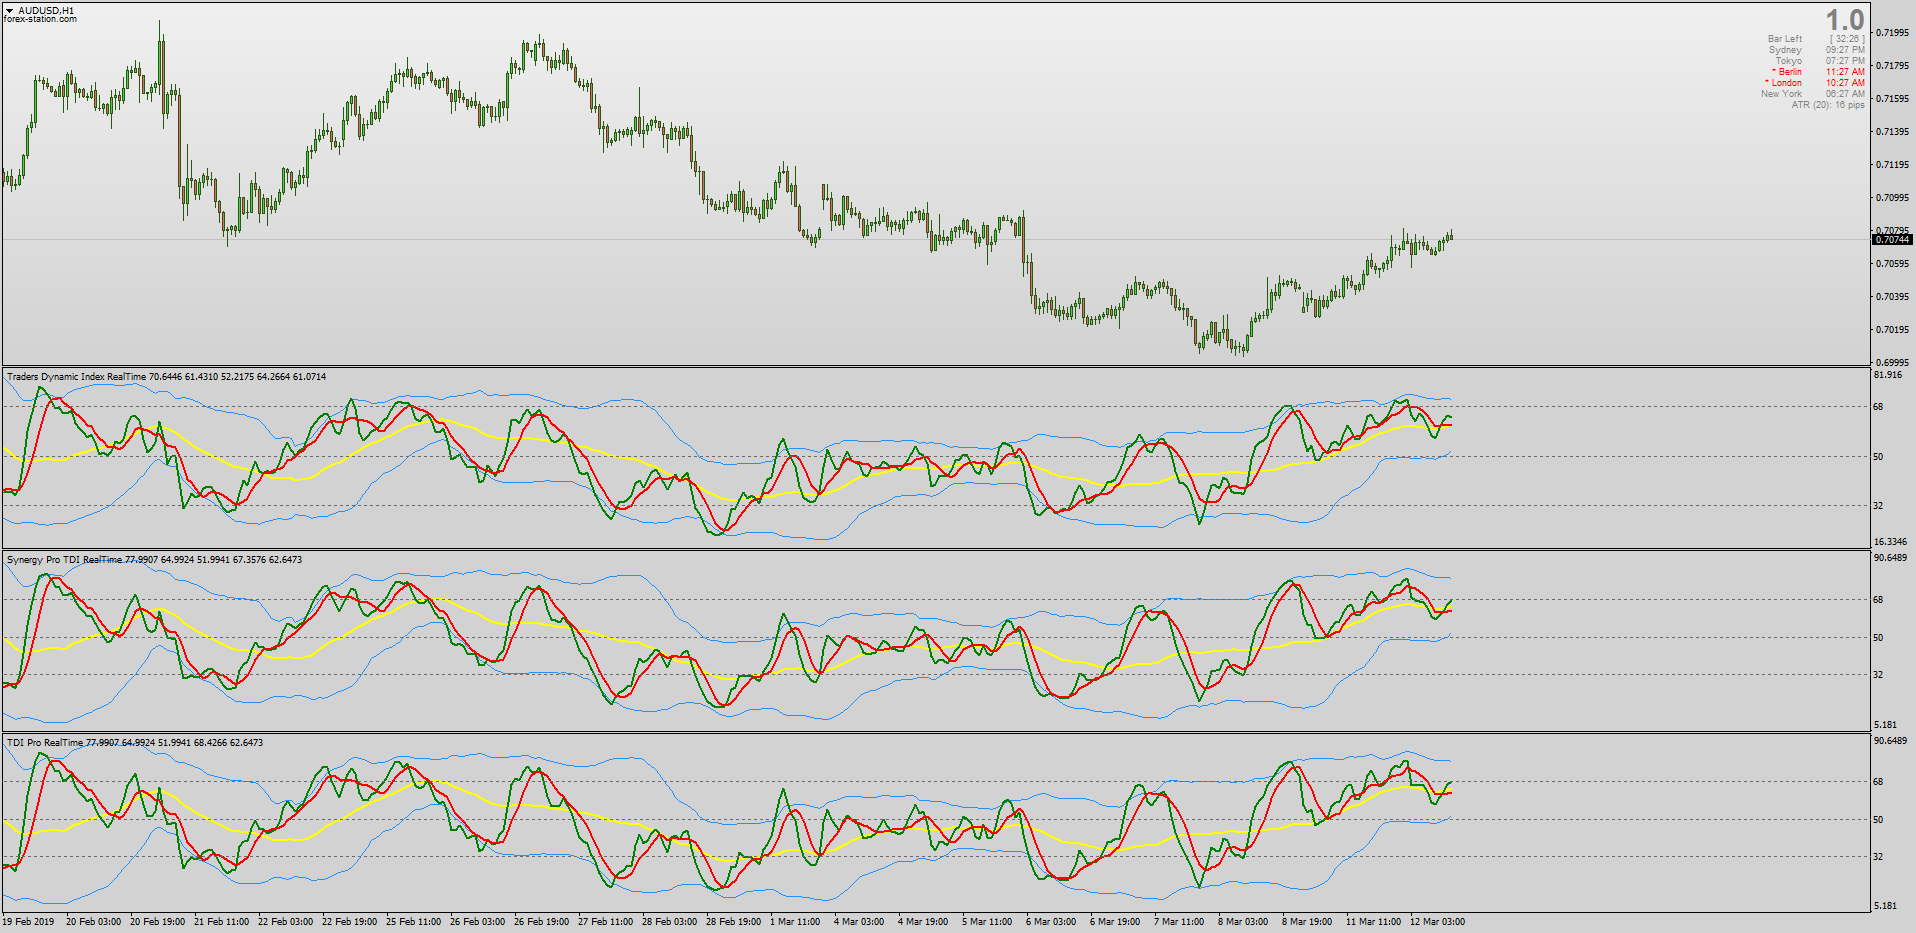Click the New York session label

click(1782, 94)
